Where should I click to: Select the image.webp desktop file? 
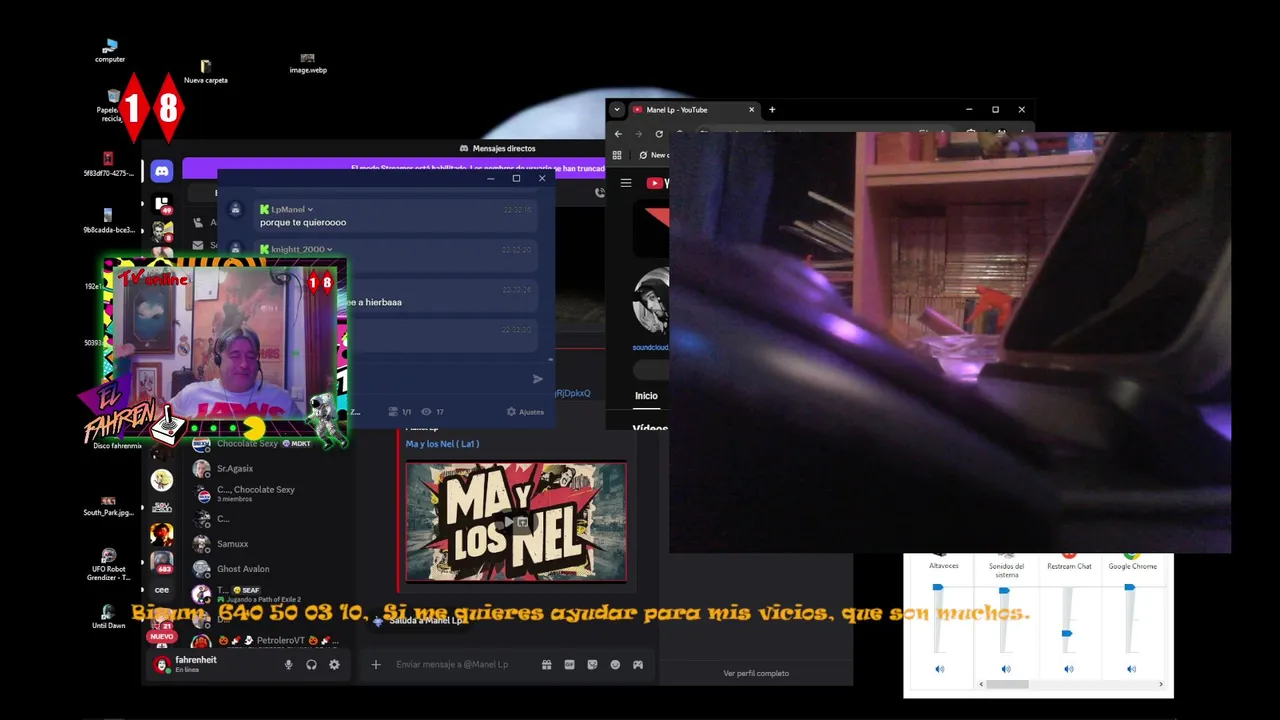point(308,63)
